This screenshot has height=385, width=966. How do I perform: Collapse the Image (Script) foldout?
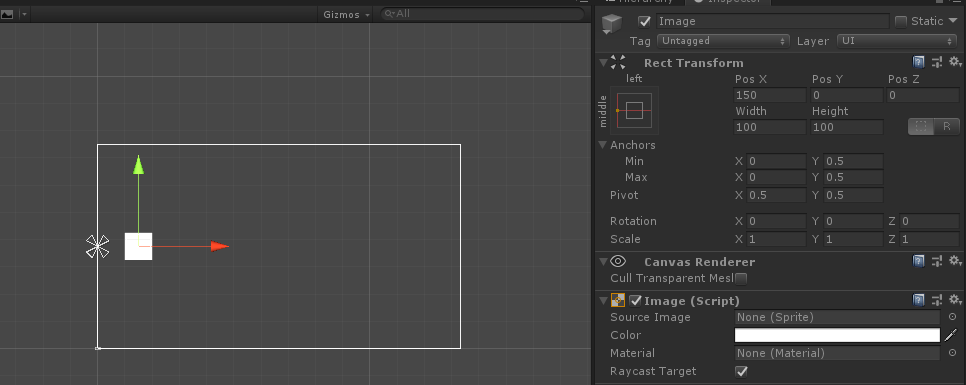point(602,301)
